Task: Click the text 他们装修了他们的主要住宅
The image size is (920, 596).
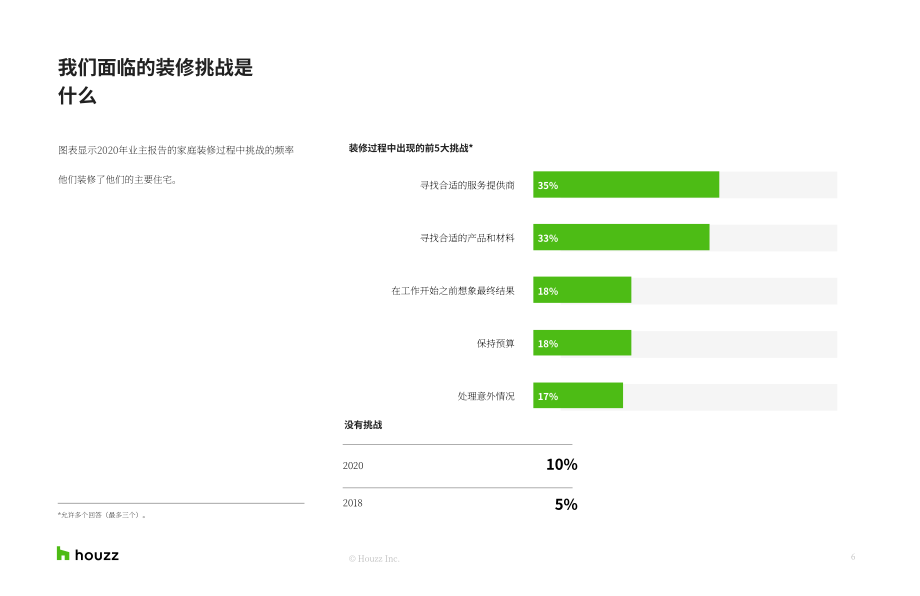Action: 117,180
